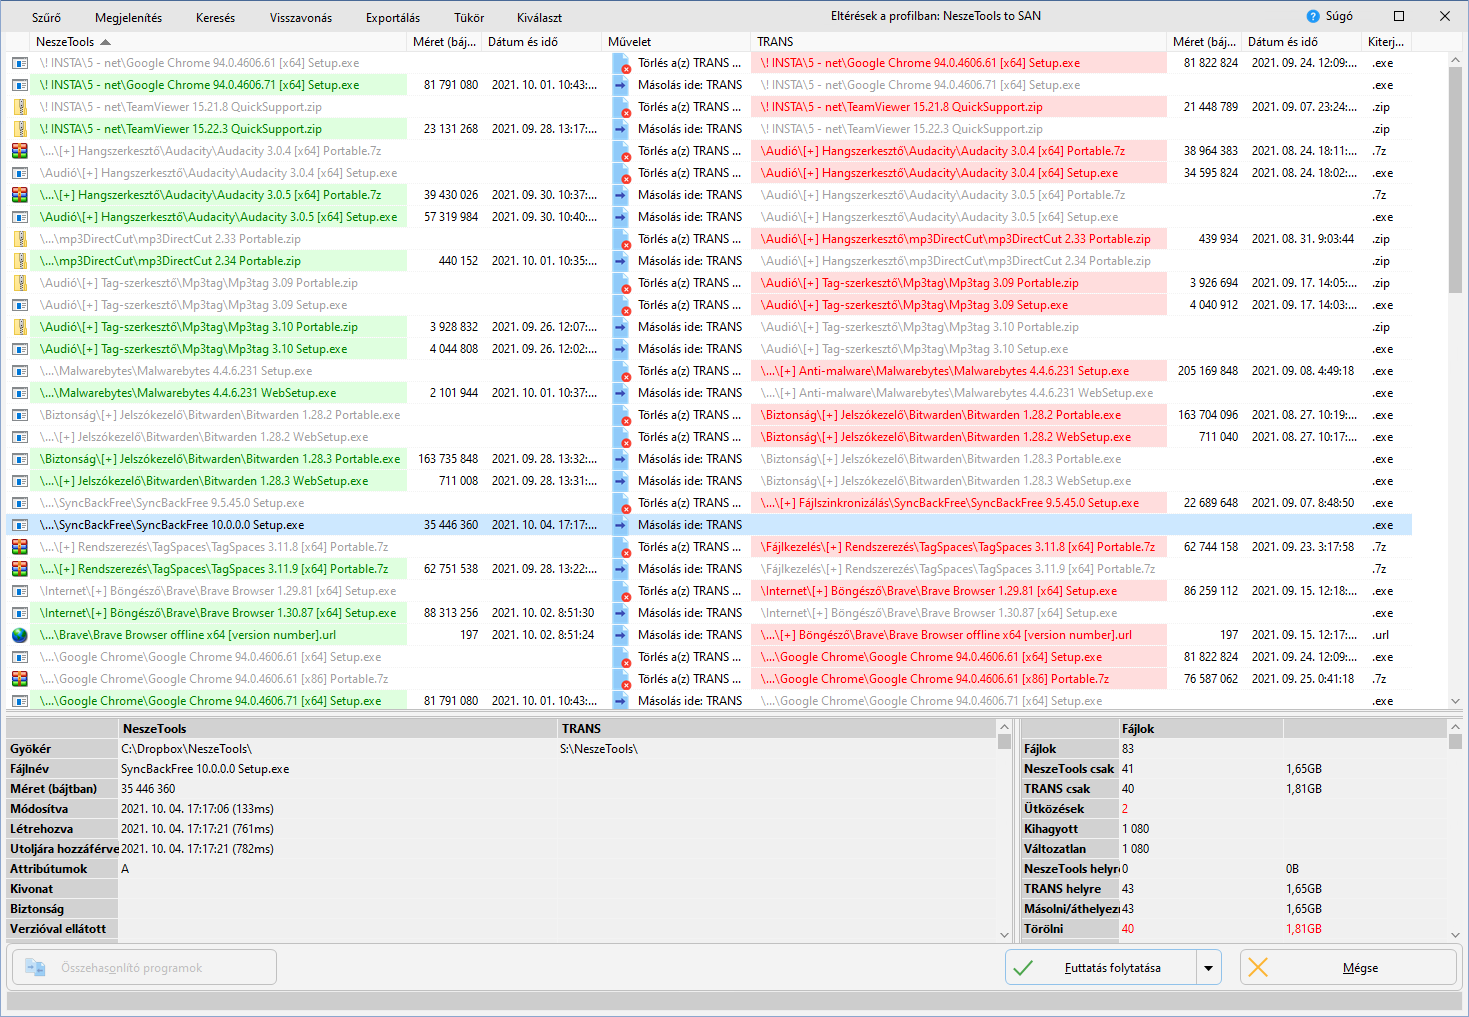This screenshot has height=1017, width=1469.
Task: Open the Kiválaszt menu
Action: (539, 17)
